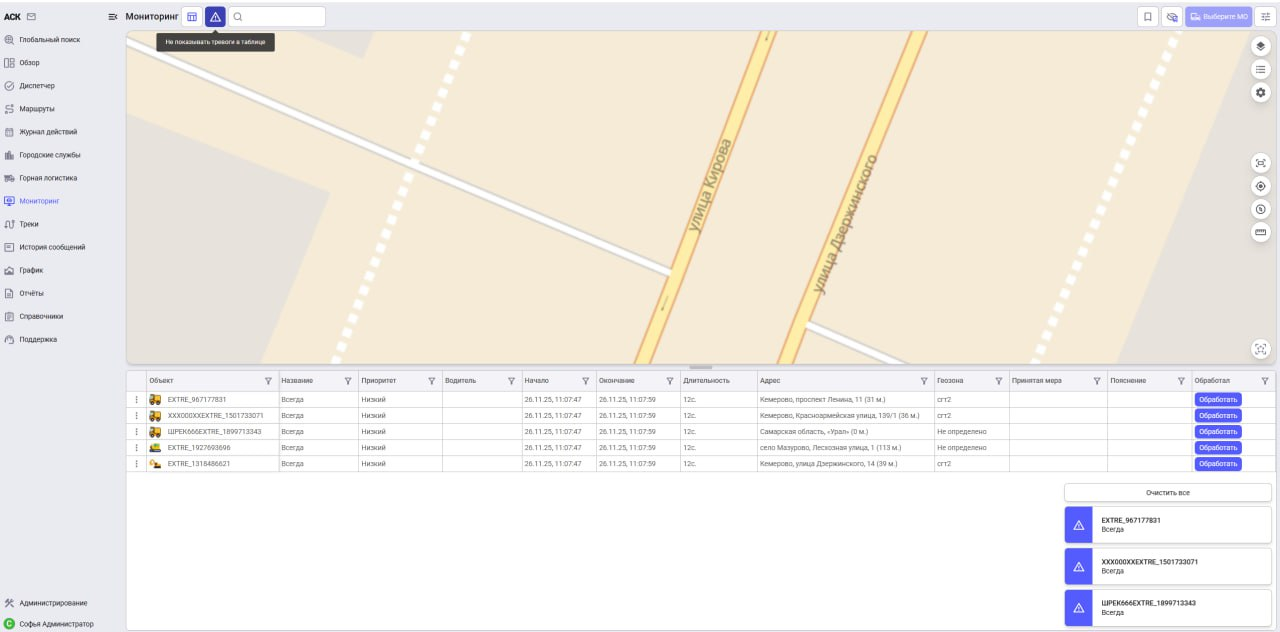Open the map layers button
Screen dimensions: 1280x632
click(1260, 46)
